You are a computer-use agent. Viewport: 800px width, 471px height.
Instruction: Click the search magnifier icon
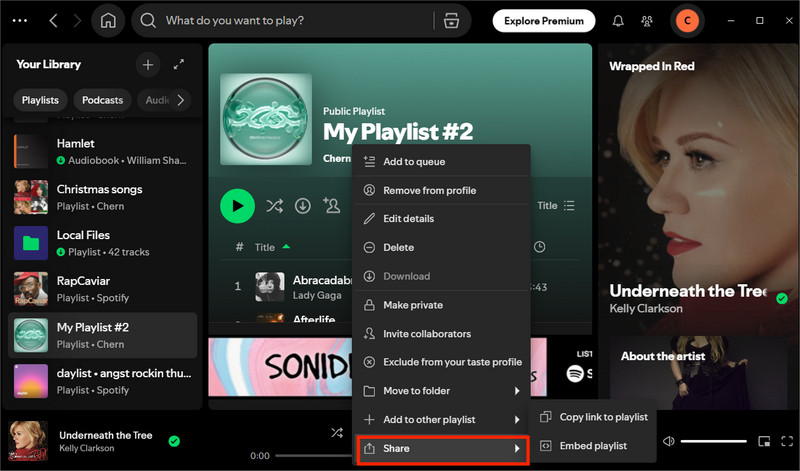(x=148, y=20)
